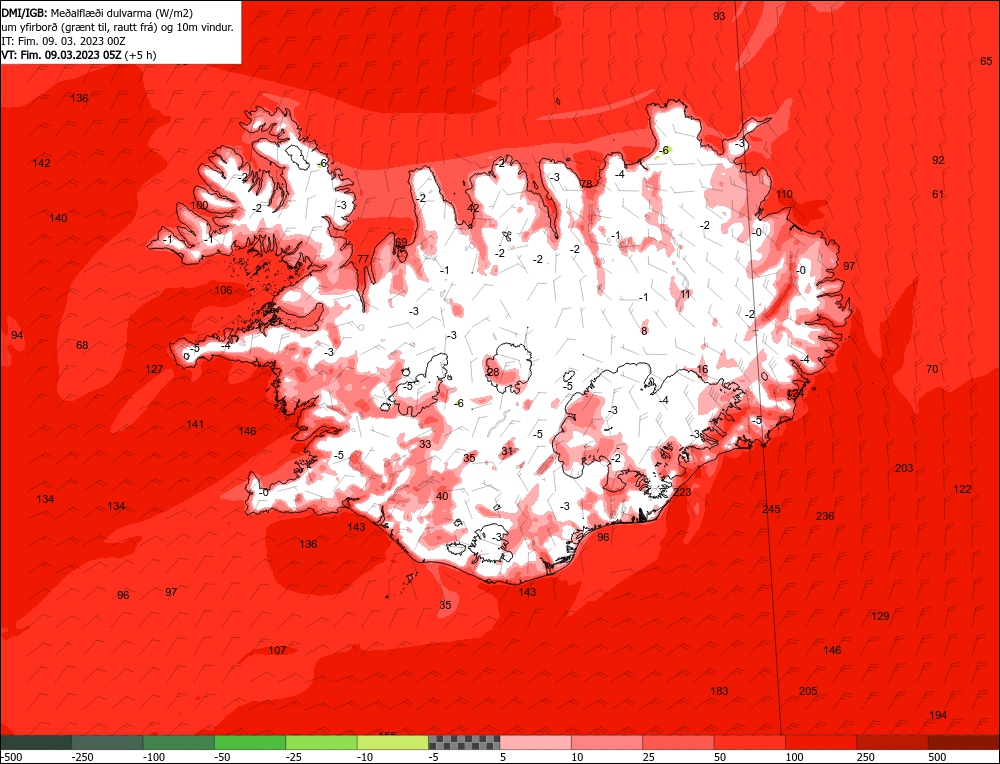
Task: Click the flux value 245
Action: (771, 509)
